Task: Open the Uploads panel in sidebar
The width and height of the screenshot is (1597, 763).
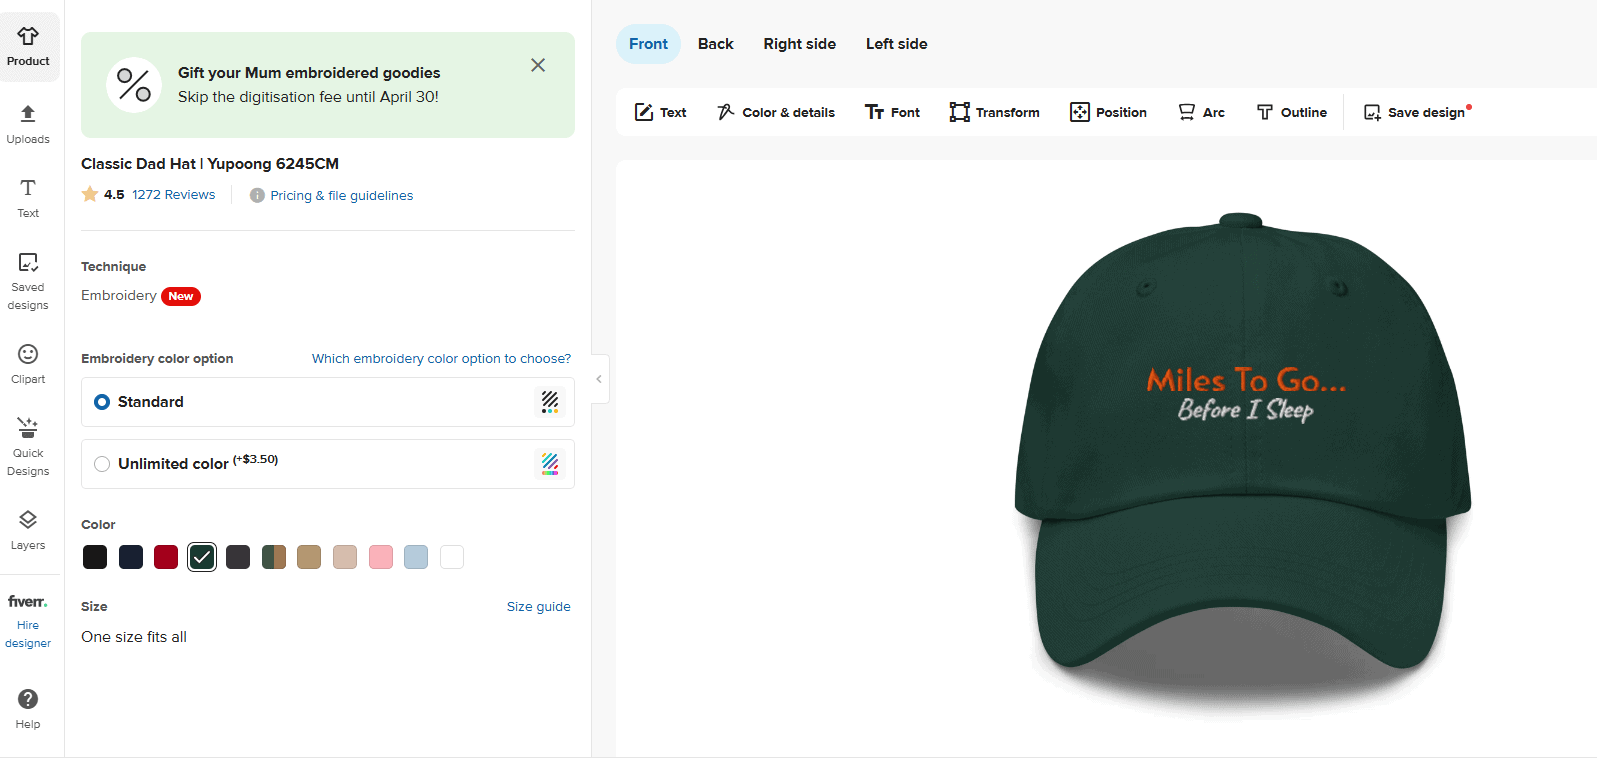Action: (28, 124)
